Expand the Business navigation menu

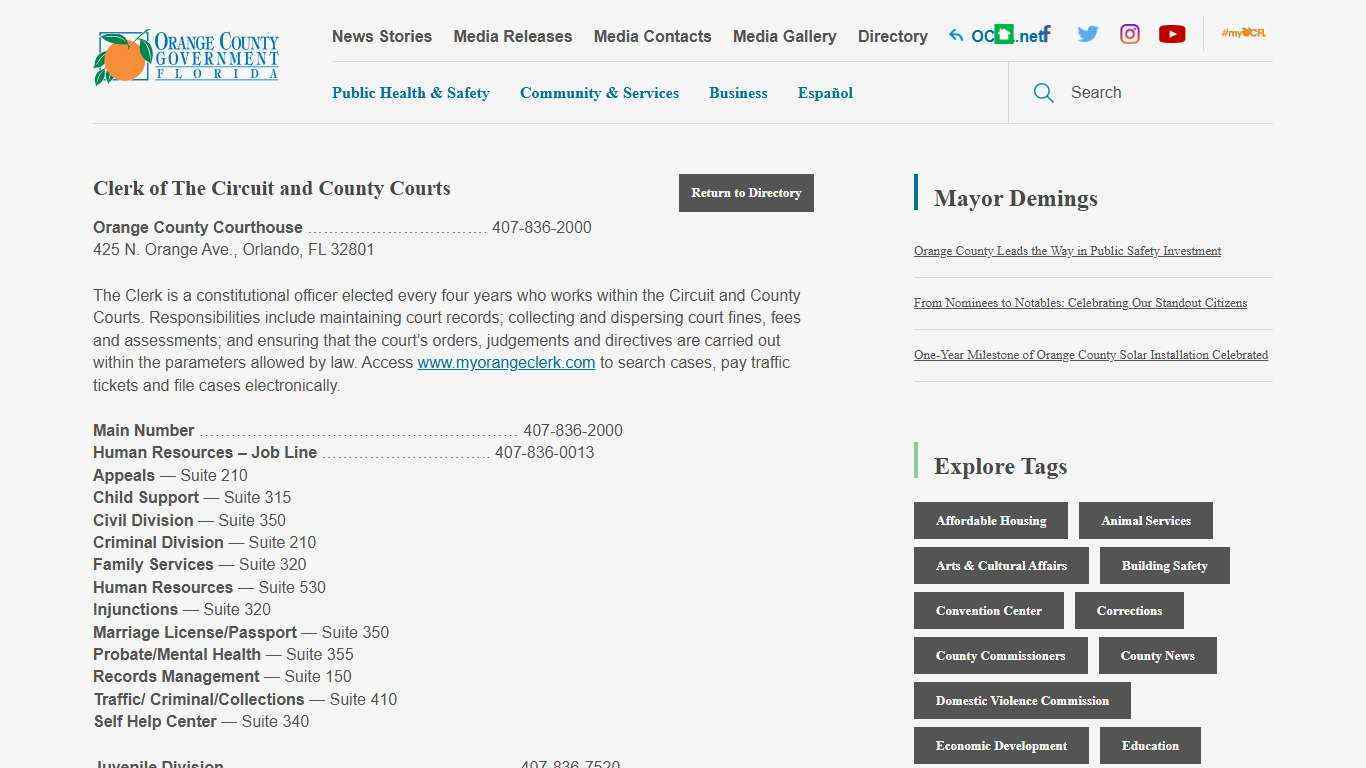coord(738,93)
